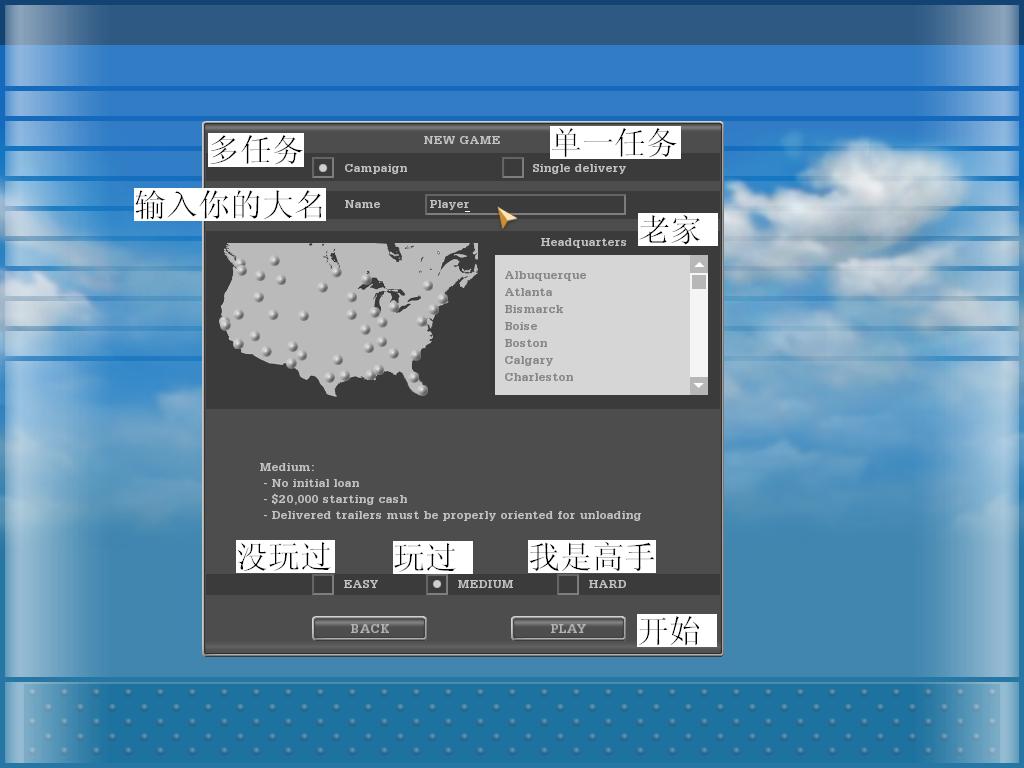
Task: Set difficulty to Easy
Action: pyautogui.click(x=323, y=584)
